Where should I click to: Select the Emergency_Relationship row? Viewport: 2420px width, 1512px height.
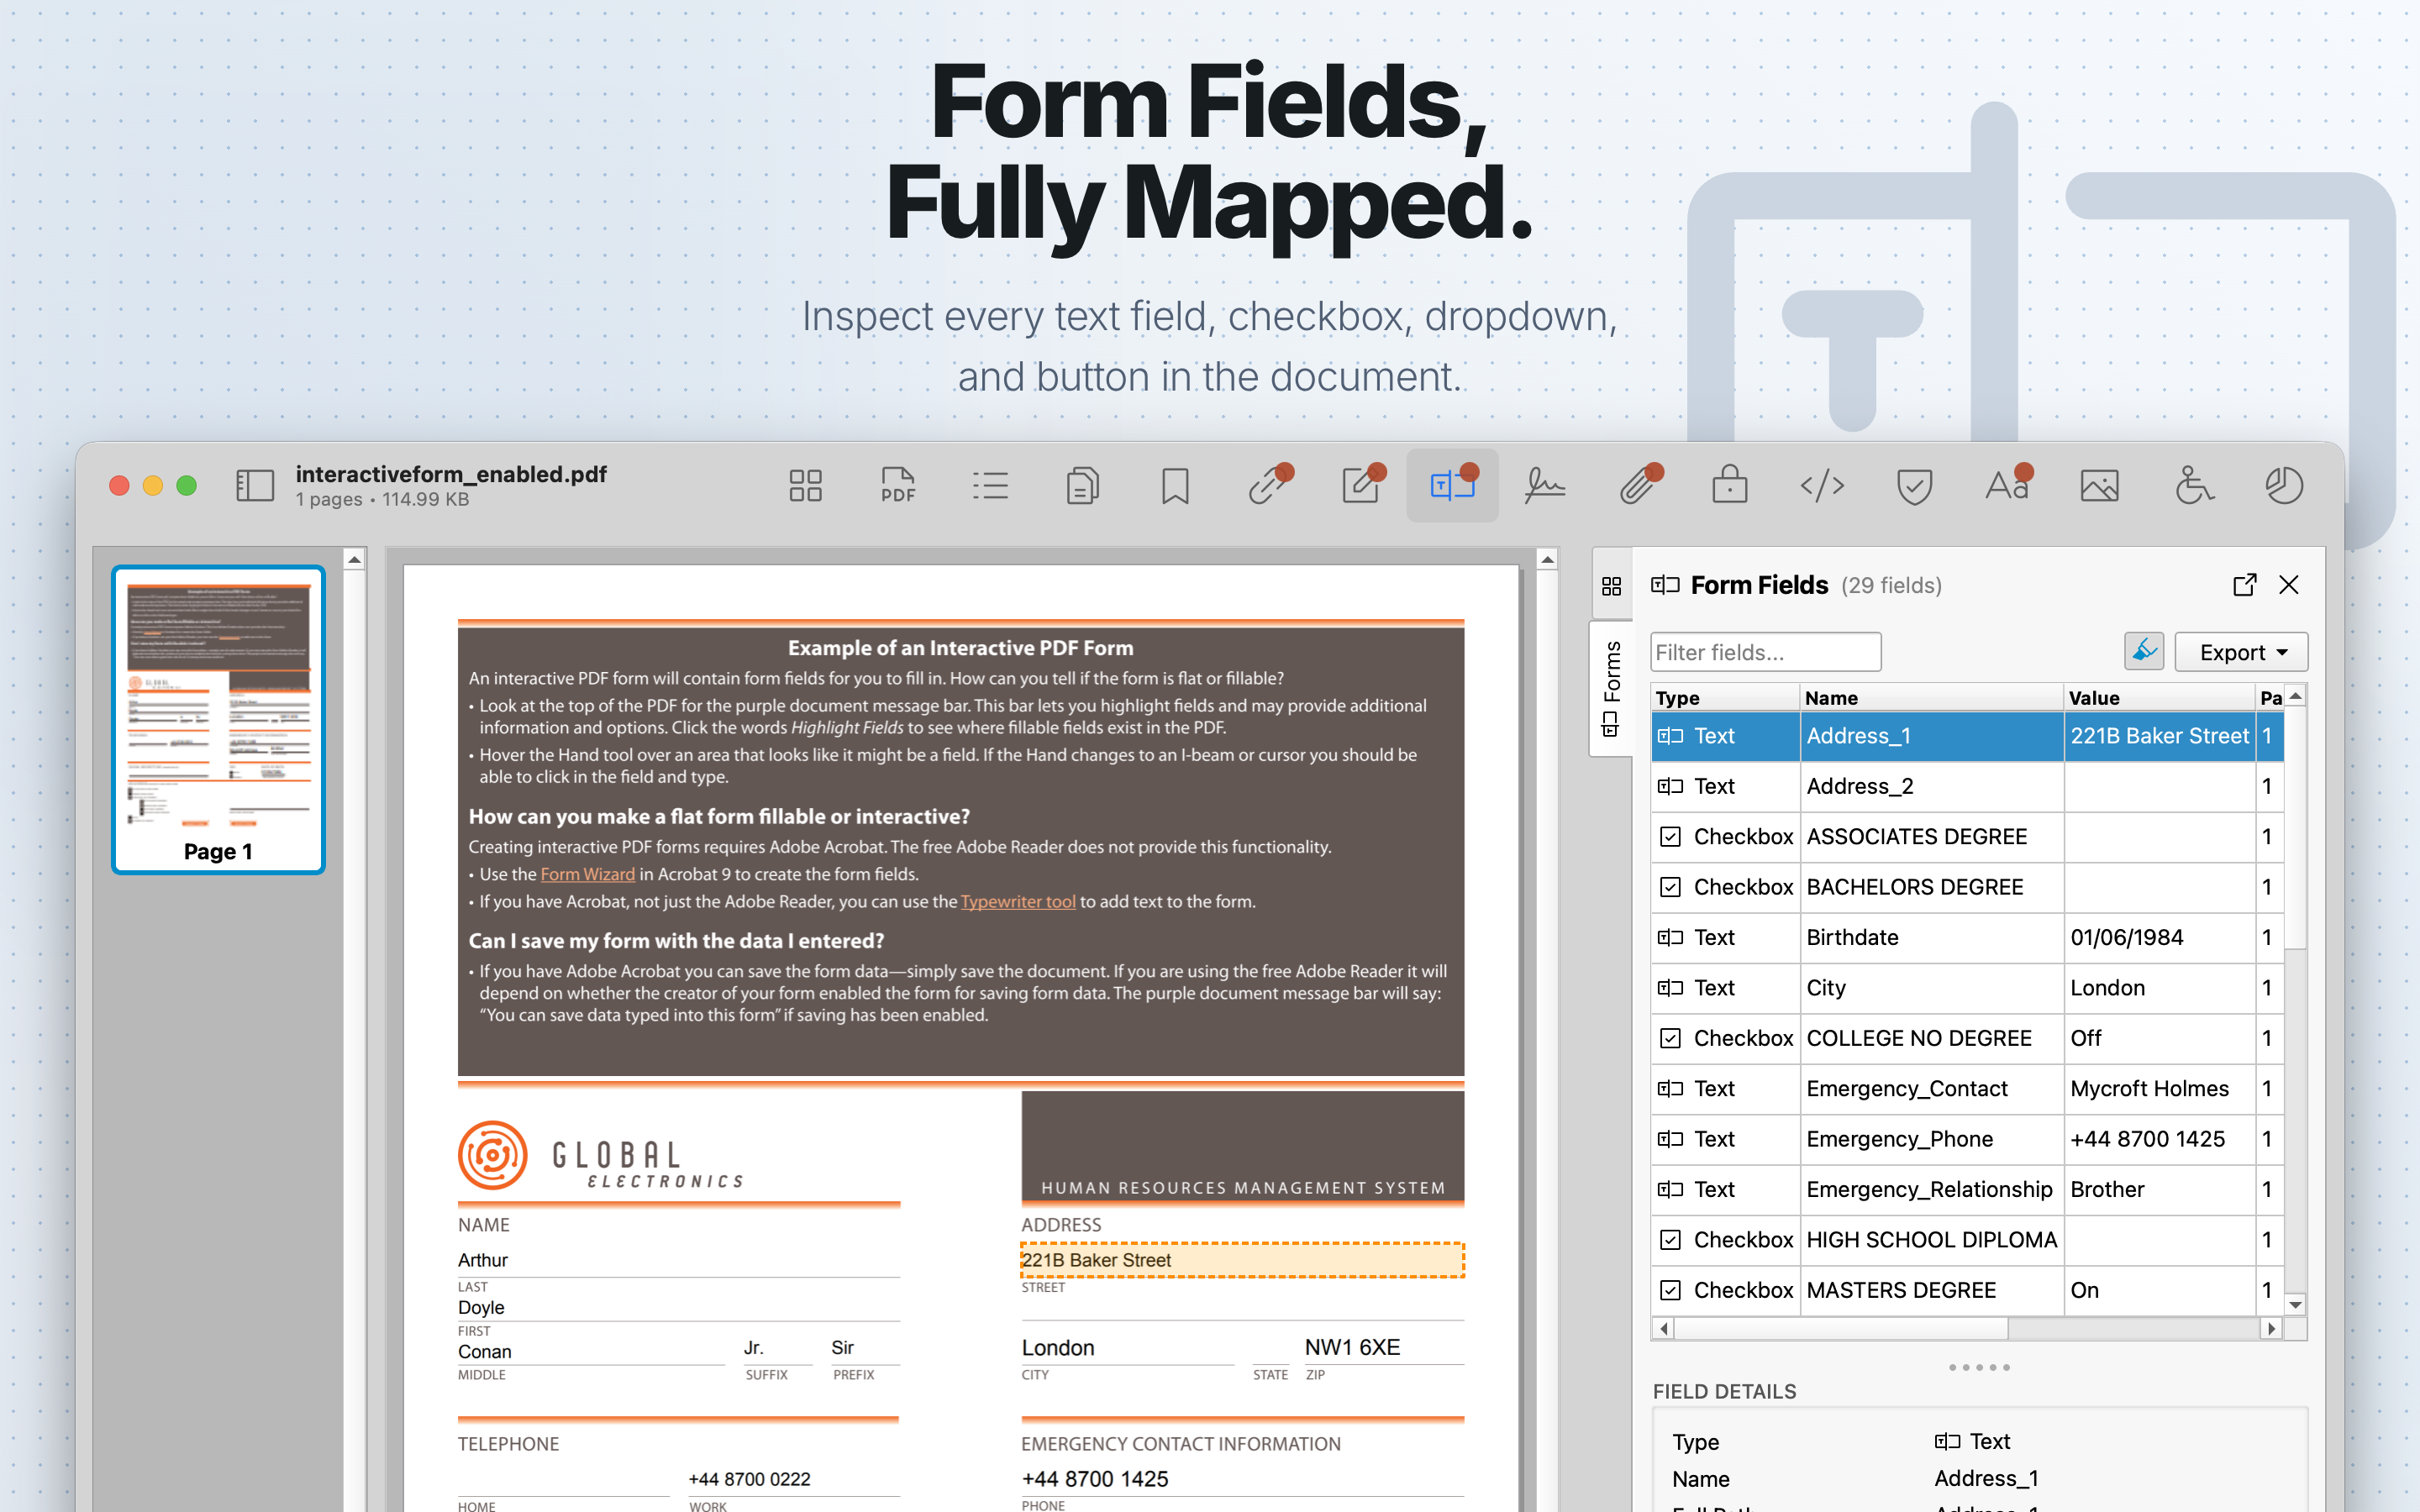(1967, 1190)
